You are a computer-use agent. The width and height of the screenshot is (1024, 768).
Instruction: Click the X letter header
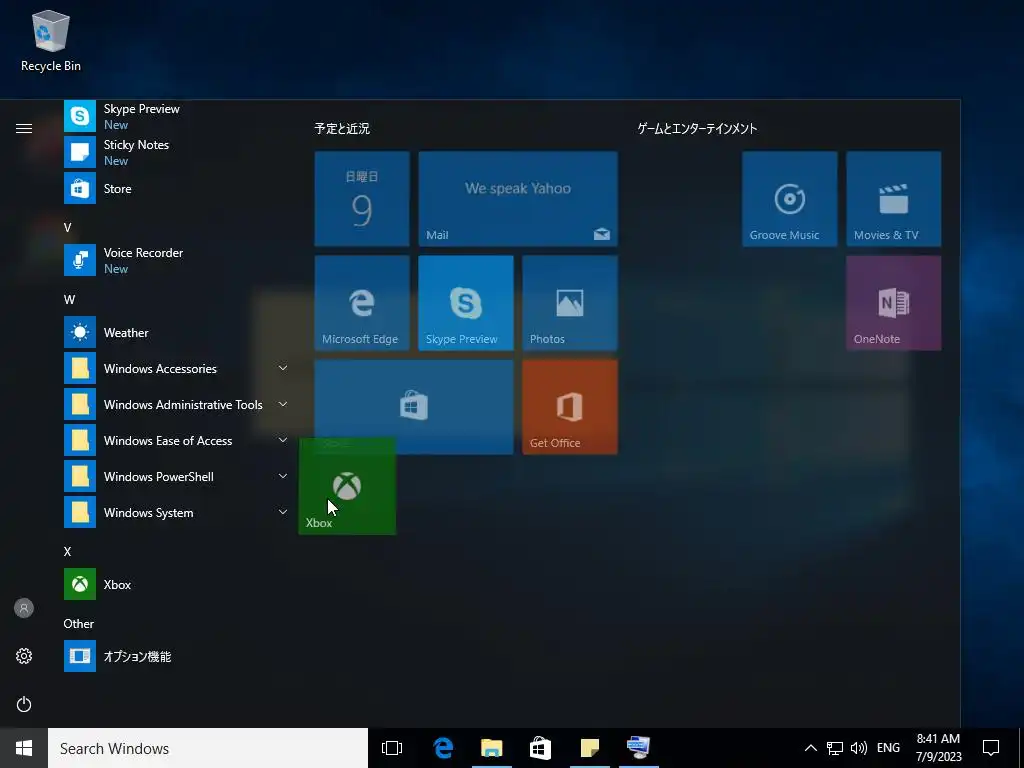click(67, 552)
